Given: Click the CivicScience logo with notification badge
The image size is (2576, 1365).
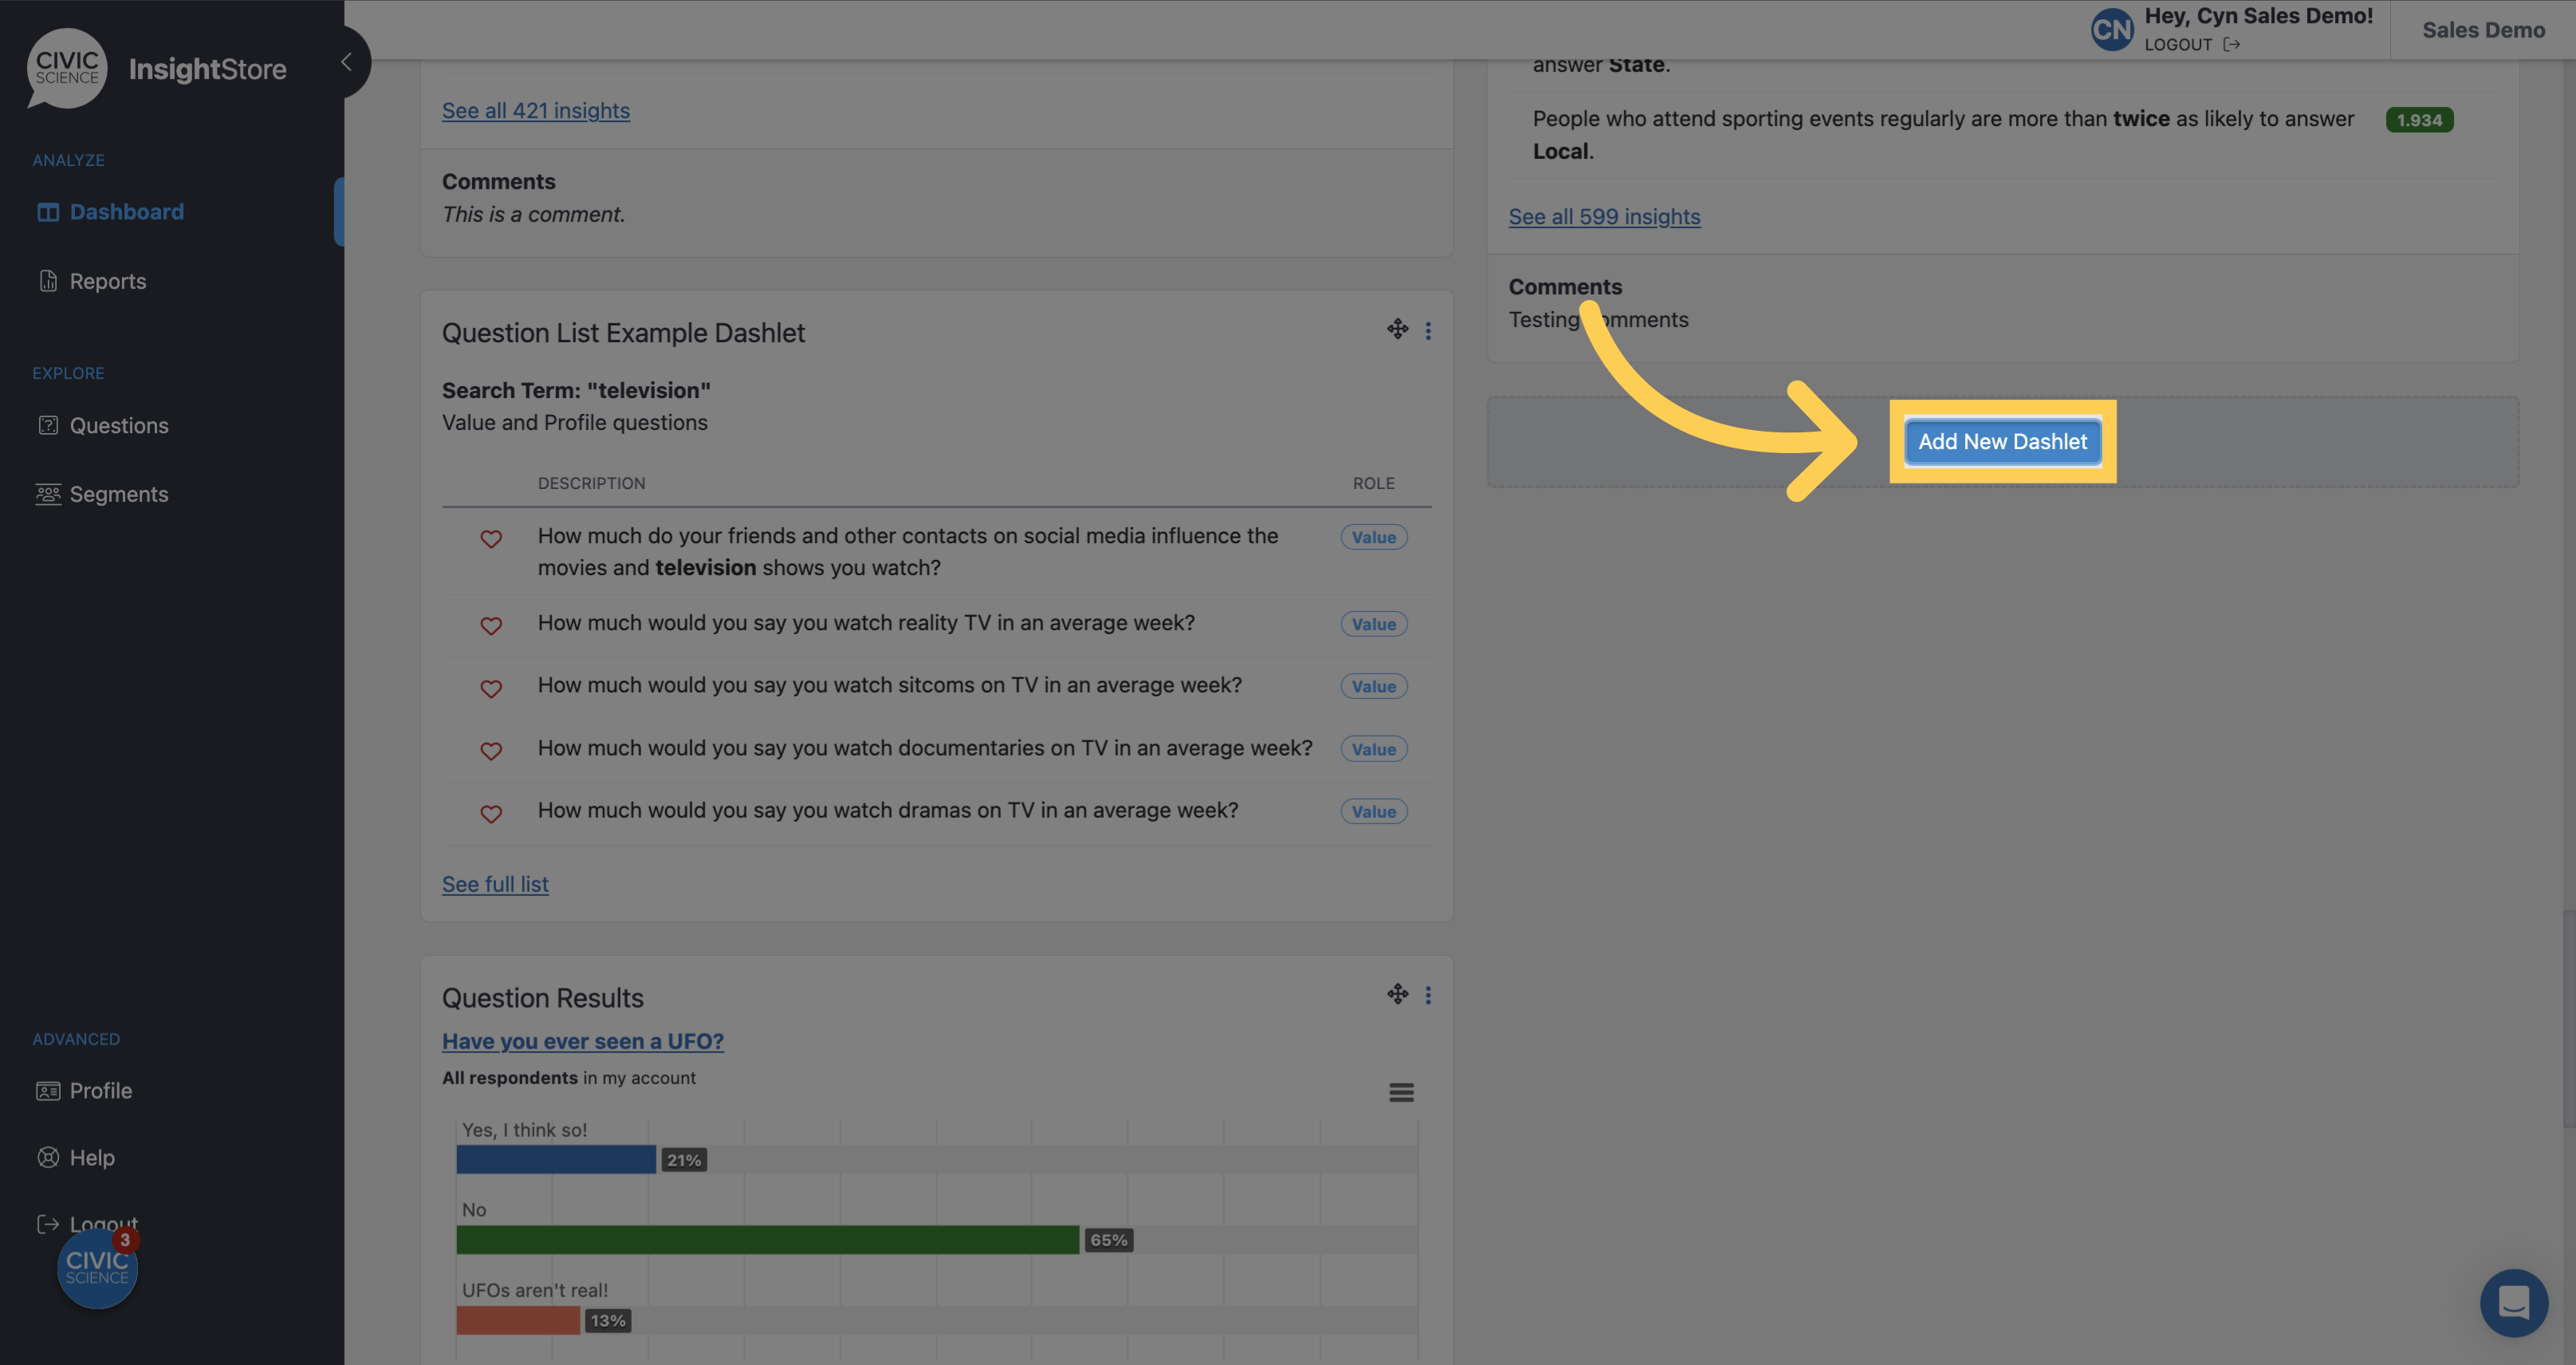Looking at the screenshot, I should click(x=97, y=1269).
